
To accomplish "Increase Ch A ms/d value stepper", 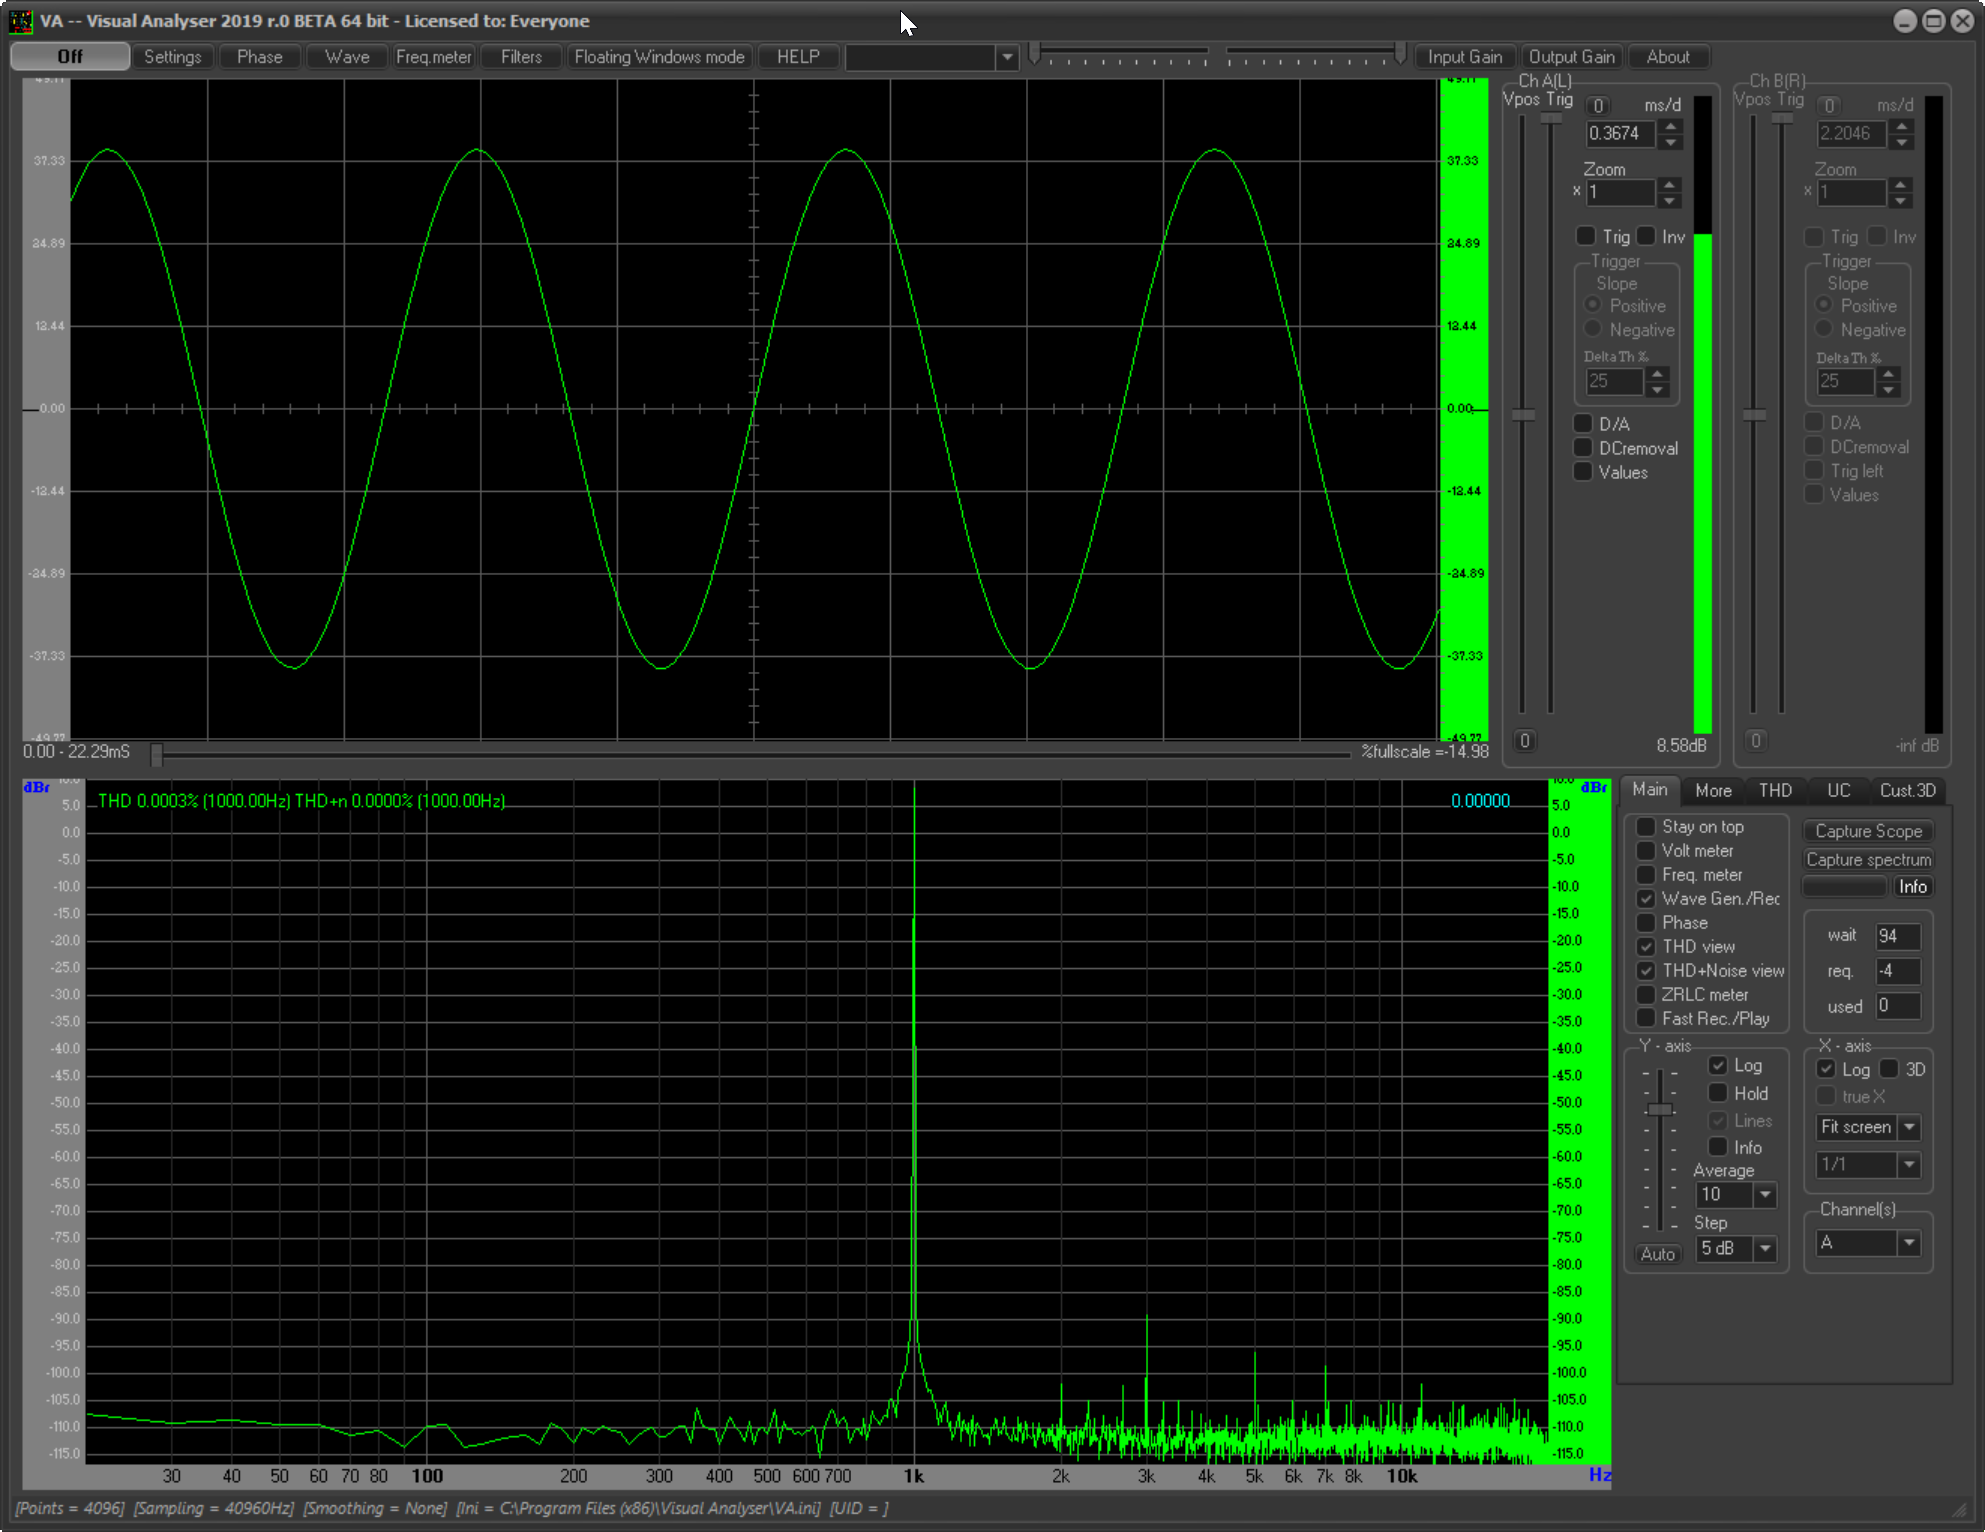I will 1671,126.
